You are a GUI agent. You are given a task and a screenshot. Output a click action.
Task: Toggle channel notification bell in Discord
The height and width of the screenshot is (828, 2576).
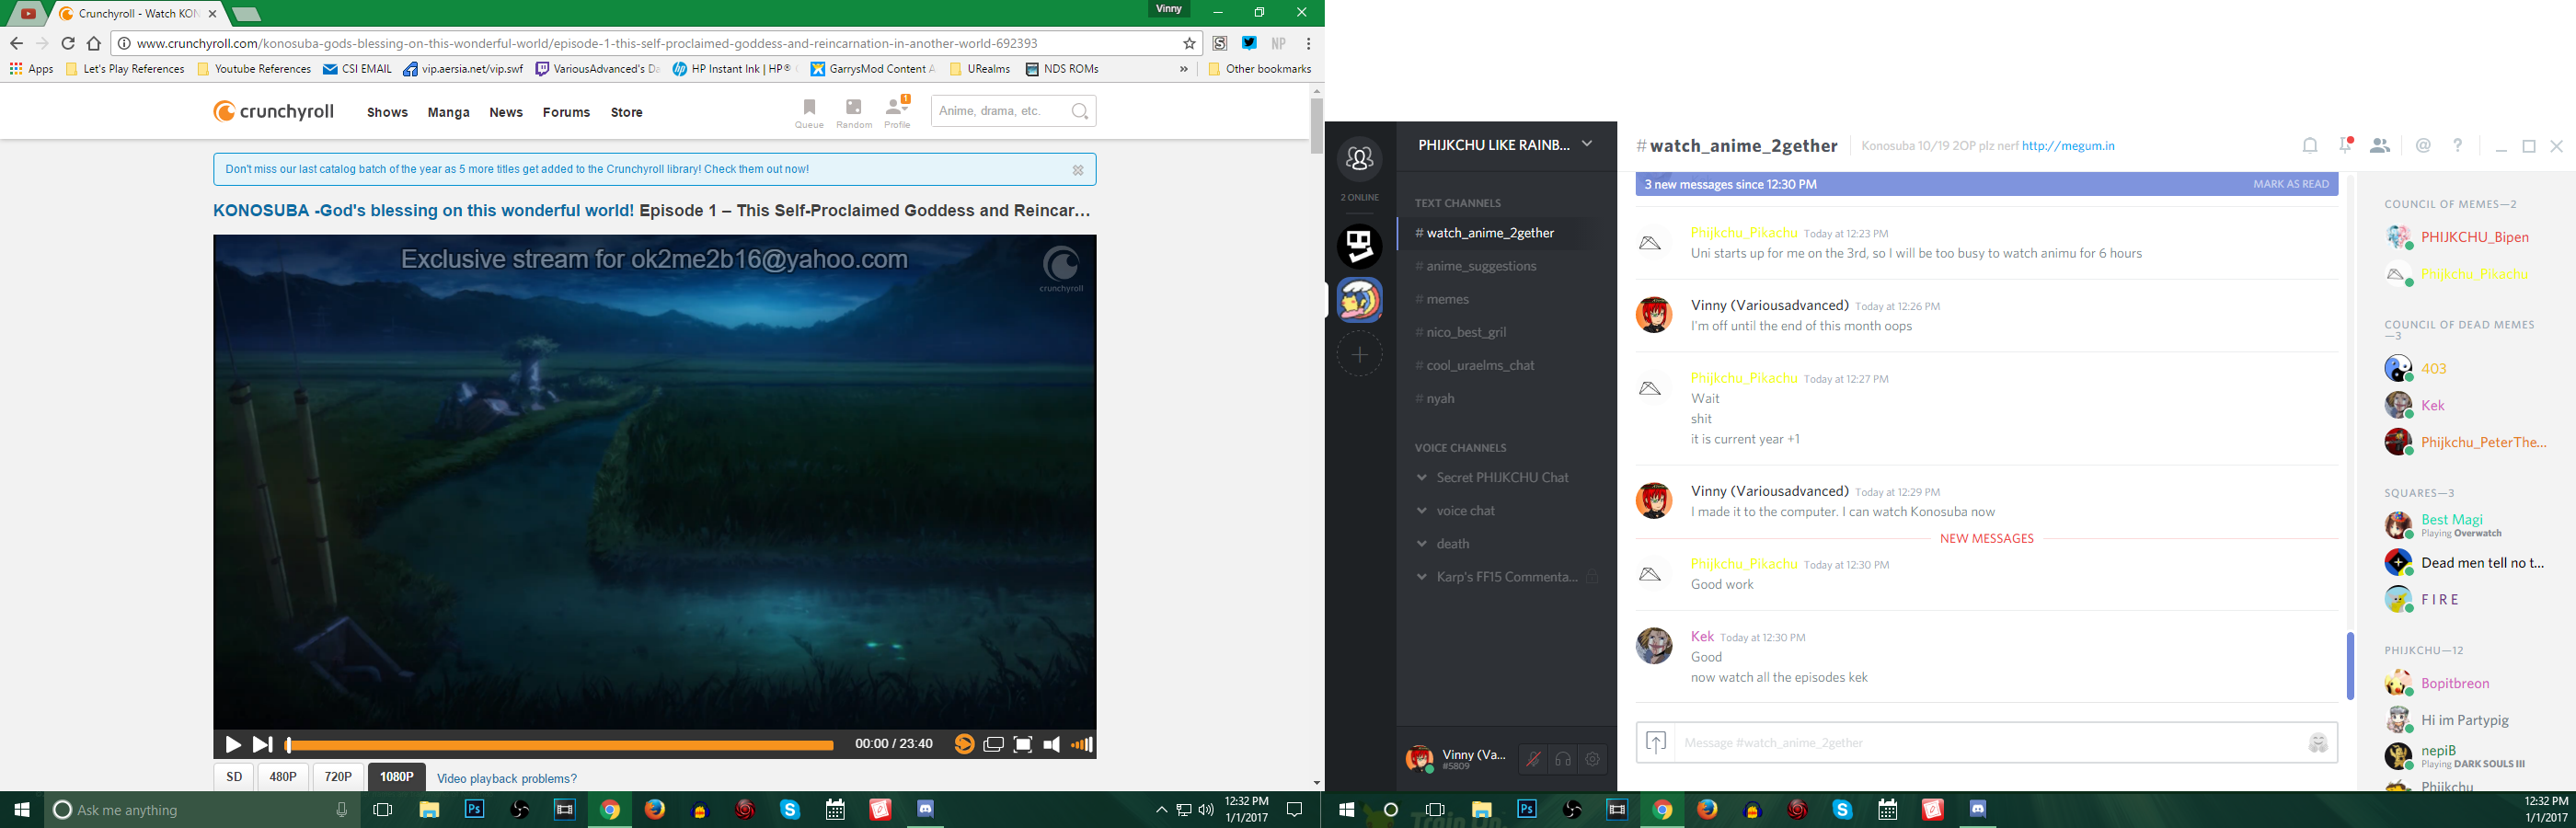click(2310, 146)
